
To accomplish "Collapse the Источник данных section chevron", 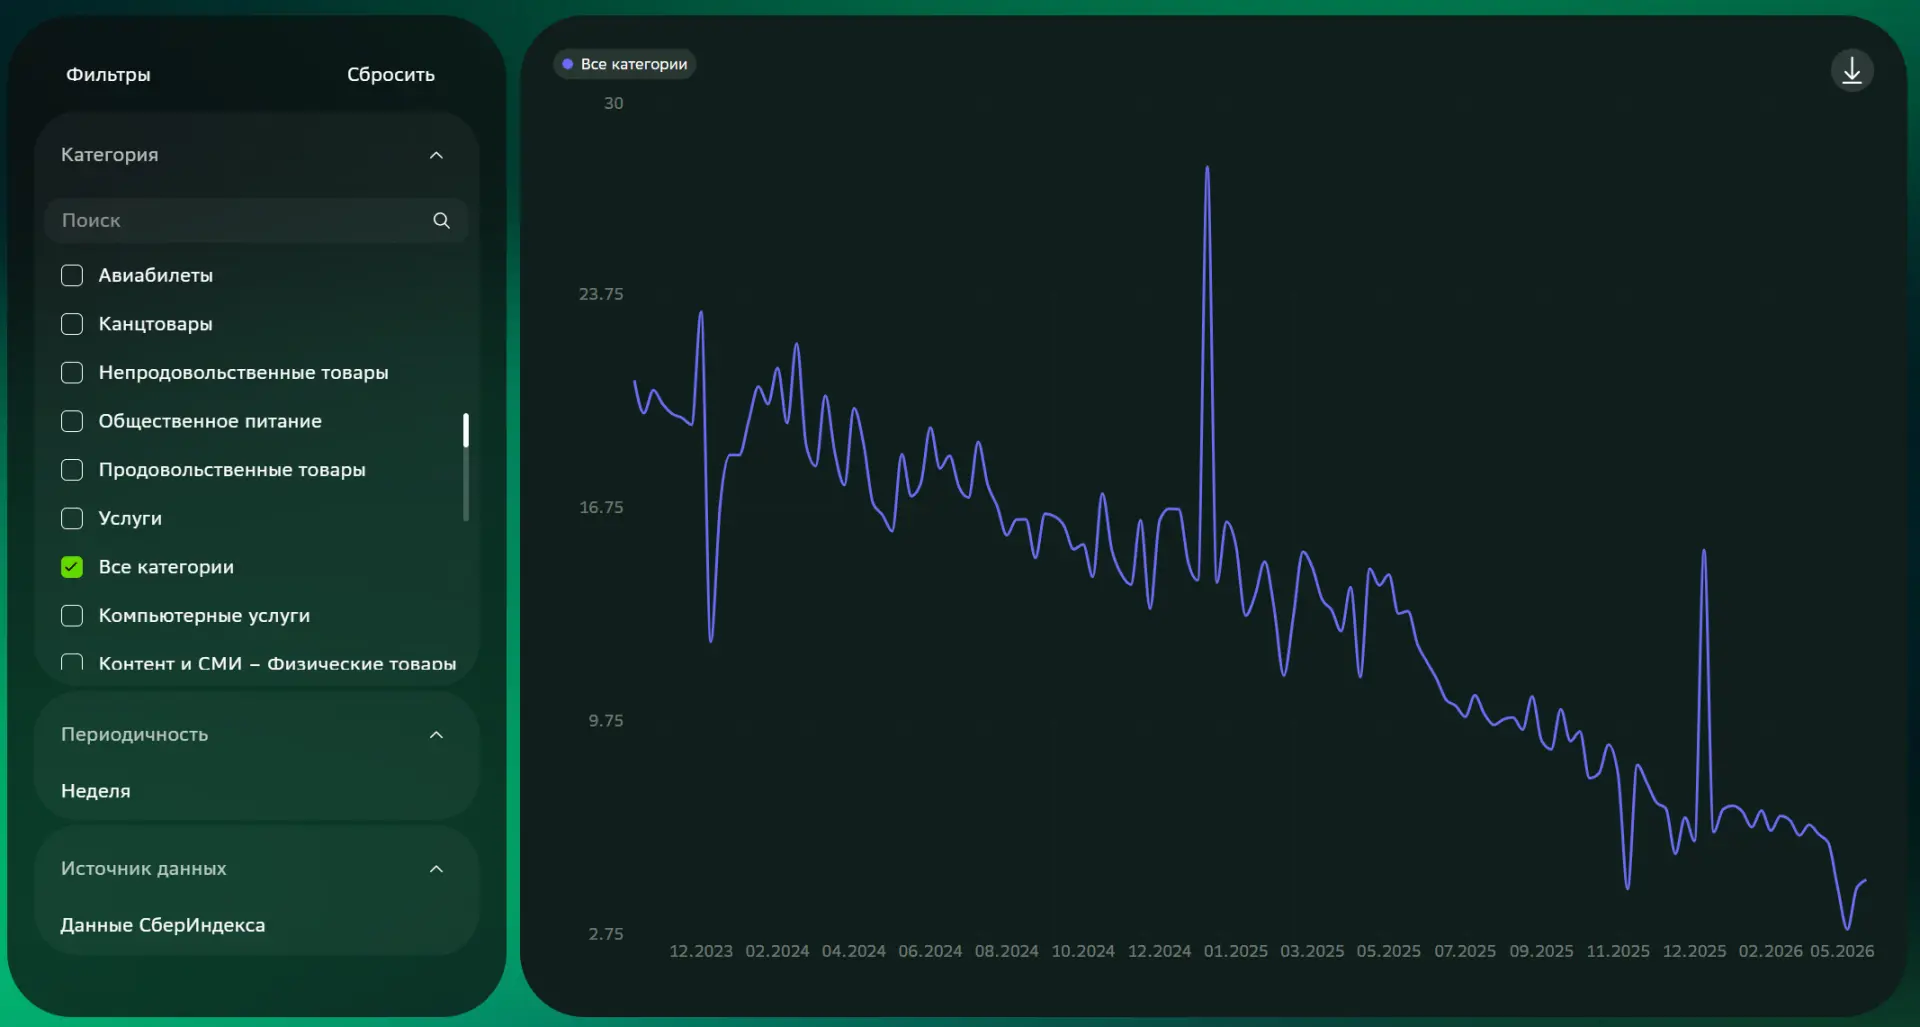I will pyautogui.click(x=436, y=869).
